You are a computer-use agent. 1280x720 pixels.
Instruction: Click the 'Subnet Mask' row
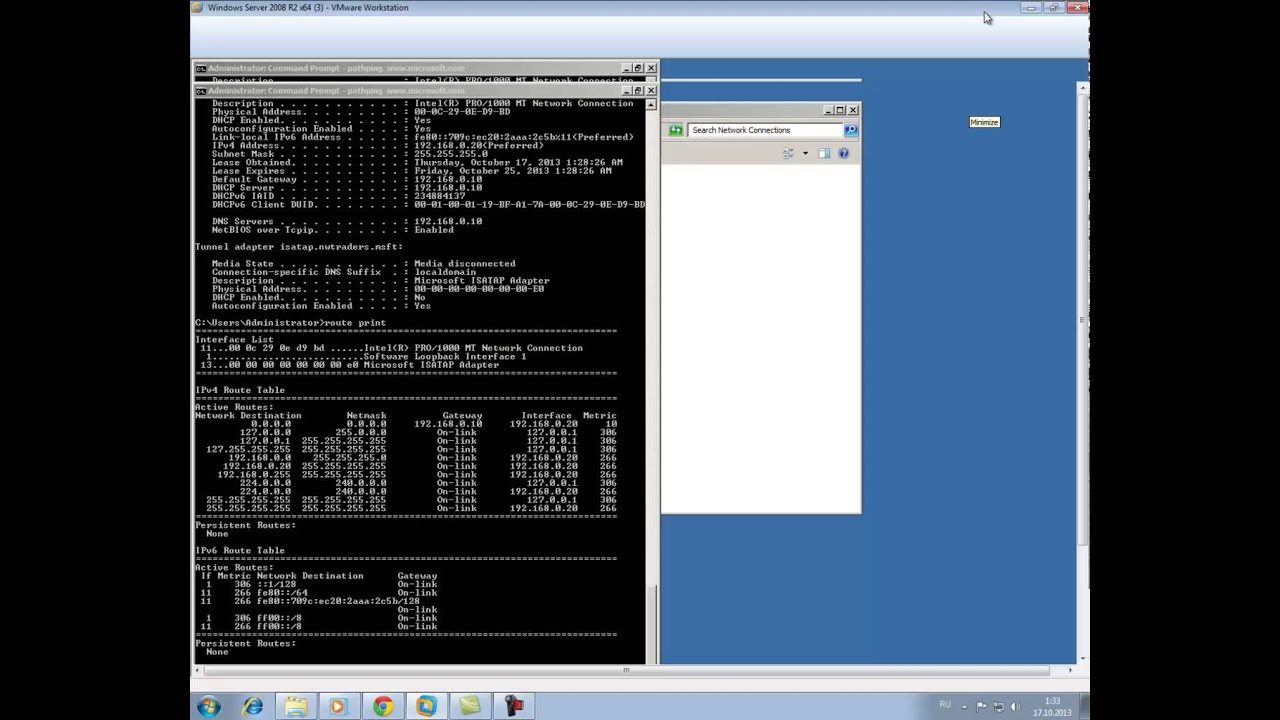[x=350, y=154]
